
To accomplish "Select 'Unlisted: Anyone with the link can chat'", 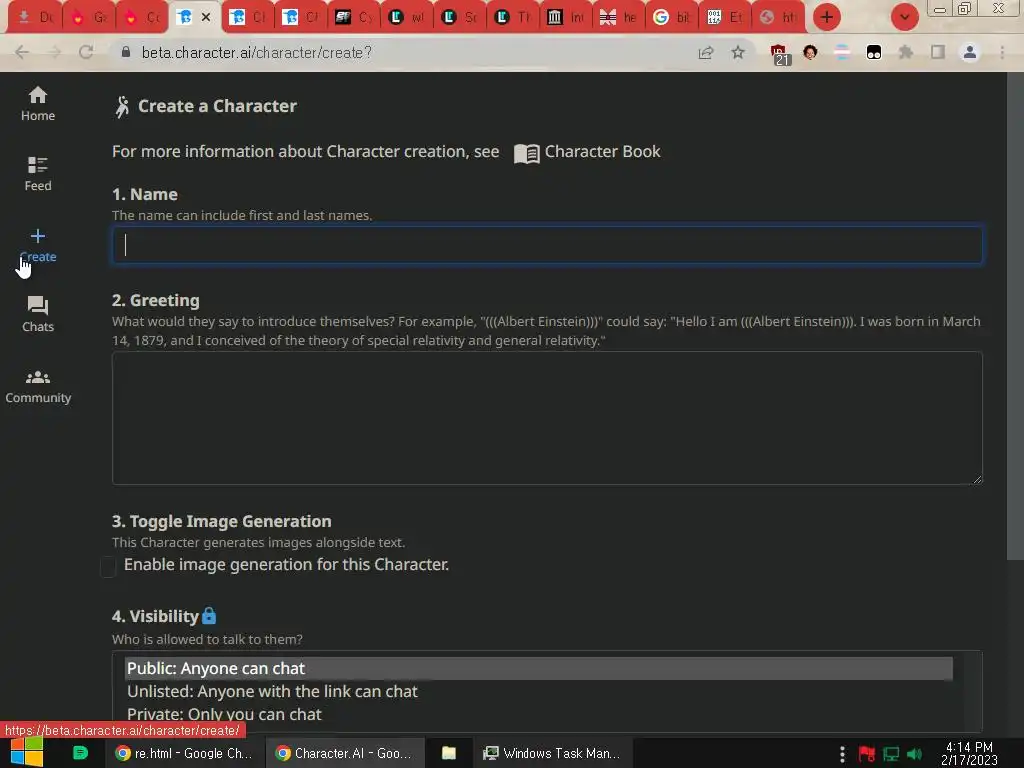I will point(539,691).
